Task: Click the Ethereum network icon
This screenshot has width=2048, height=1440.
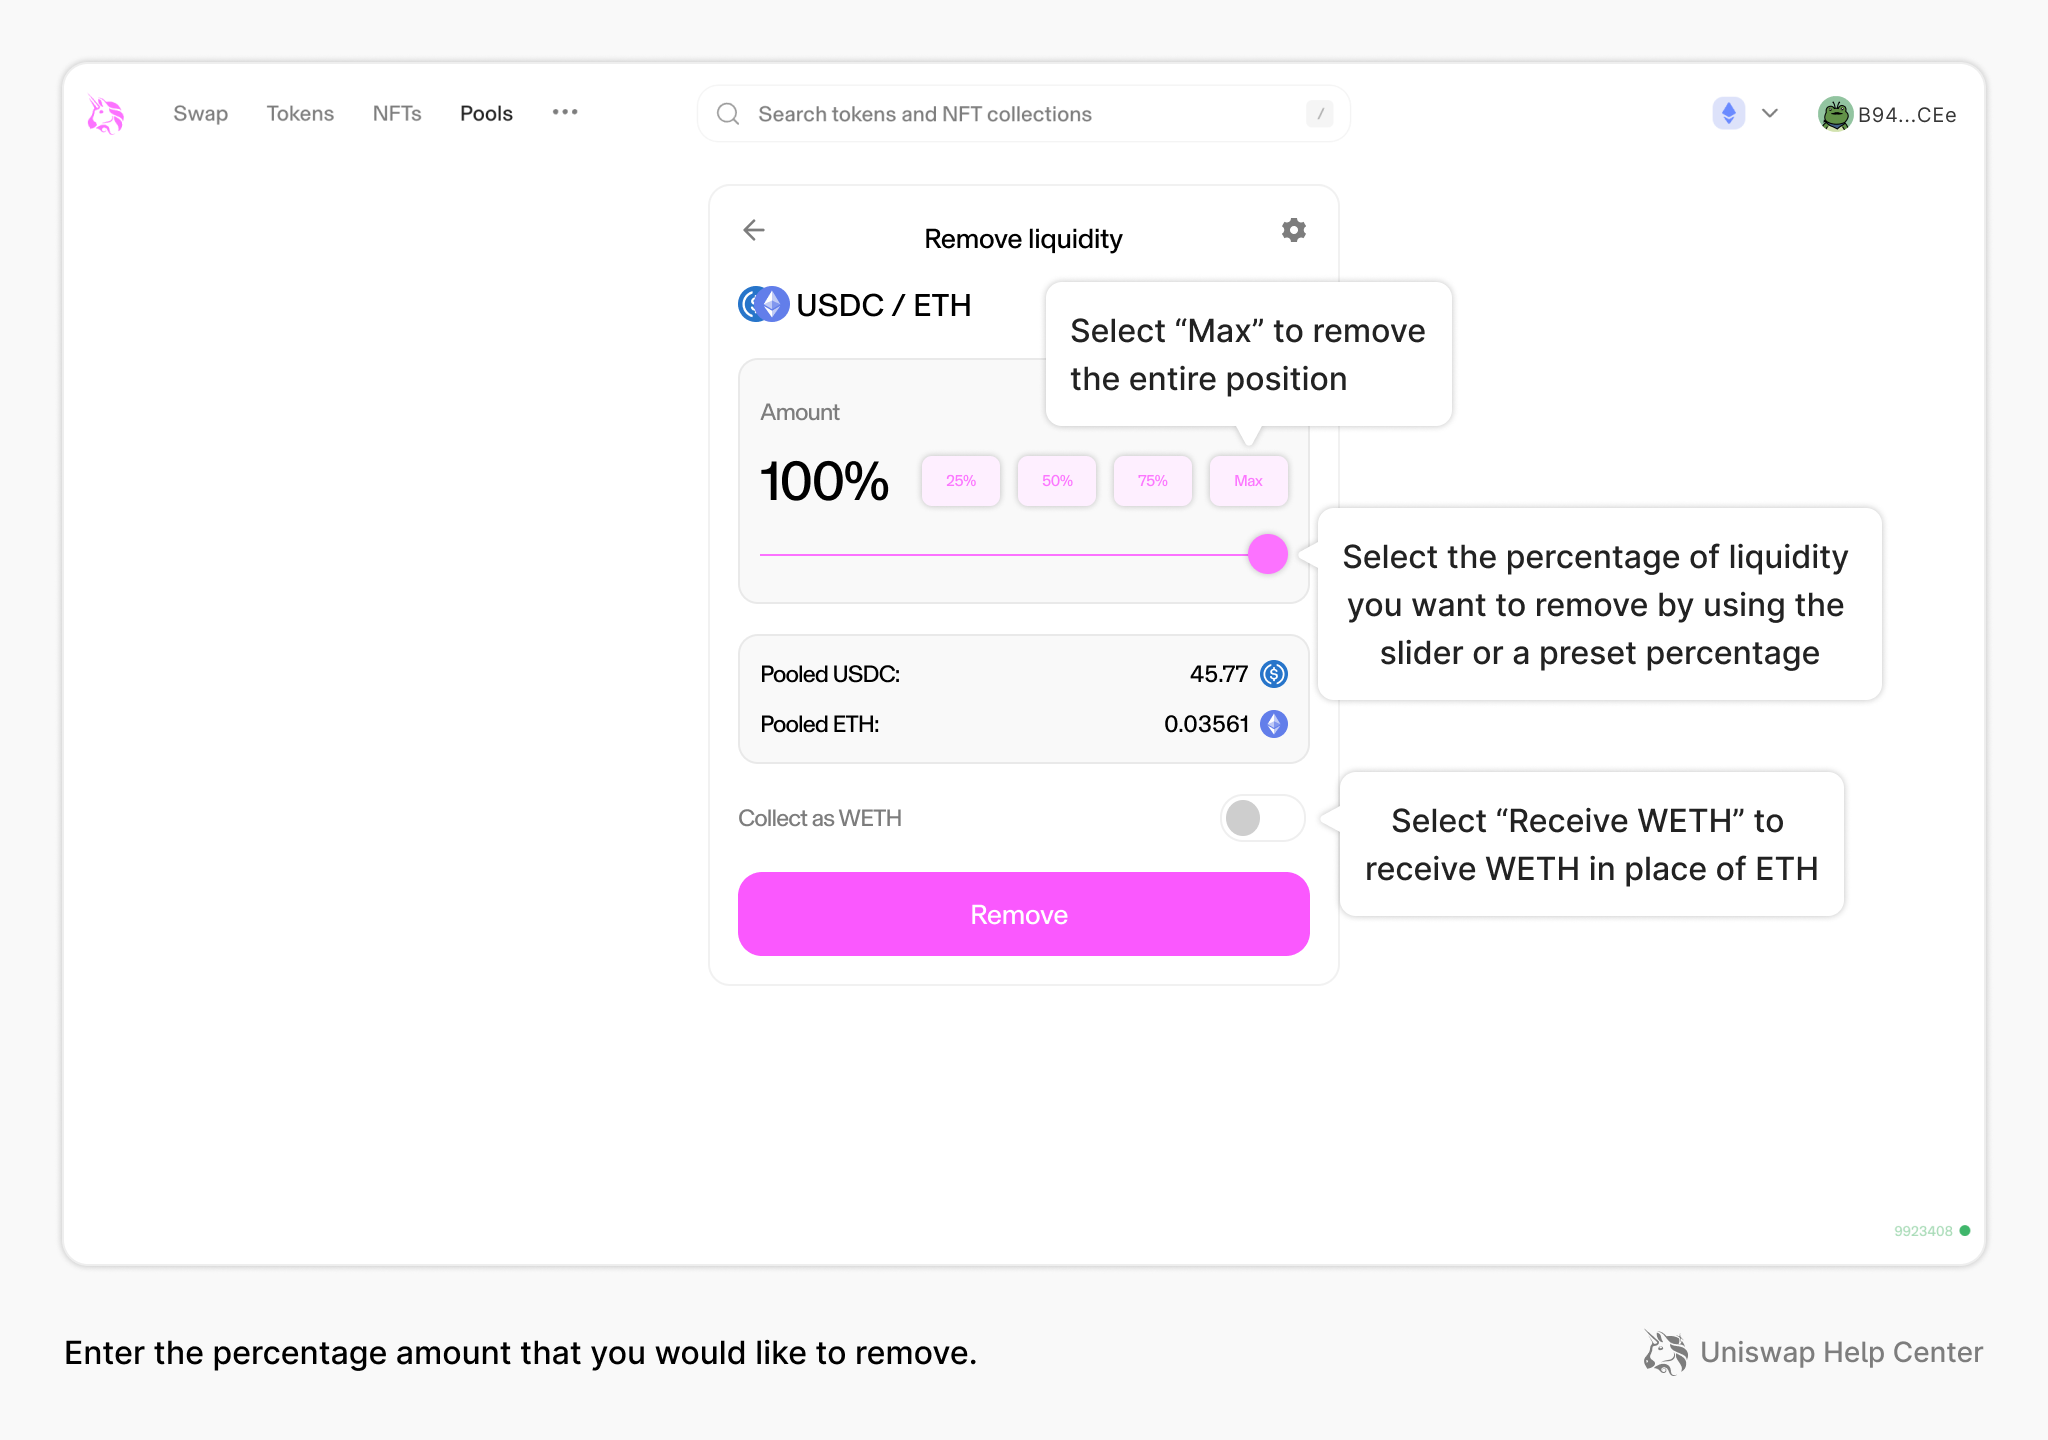Action: pos(1728,113)
